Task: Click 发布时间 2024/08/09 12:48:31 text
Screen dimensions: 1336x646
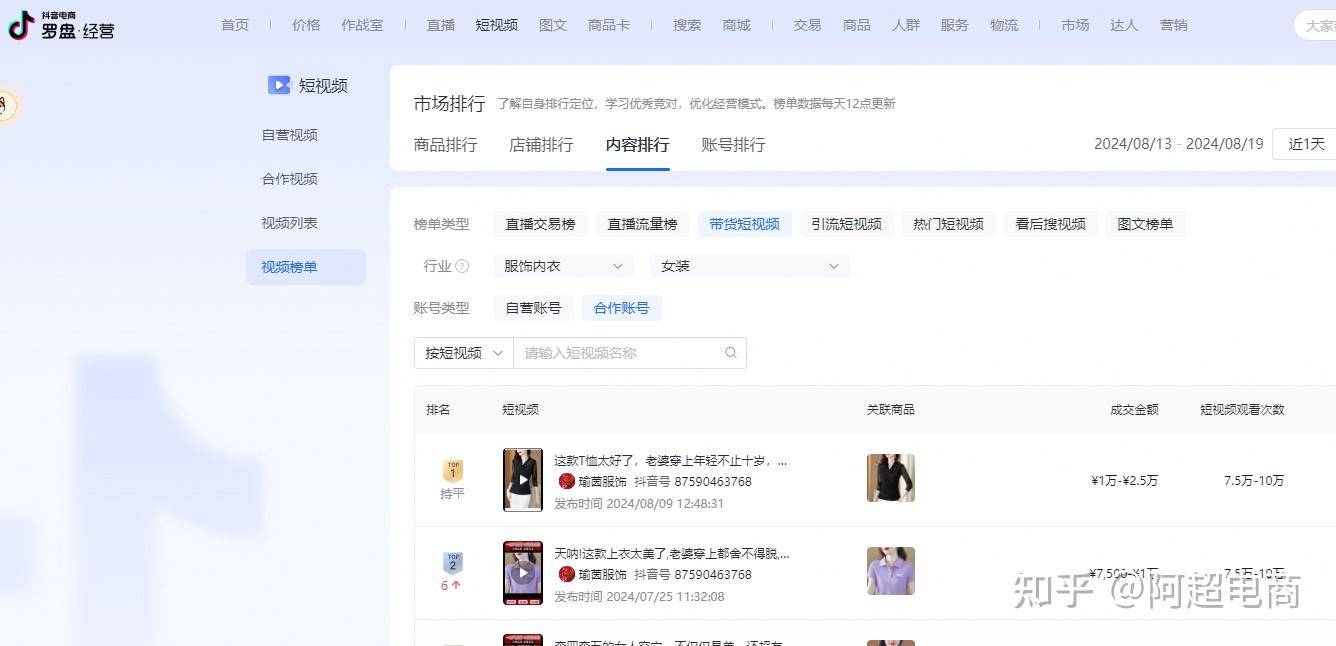Action: pos(639,503)
